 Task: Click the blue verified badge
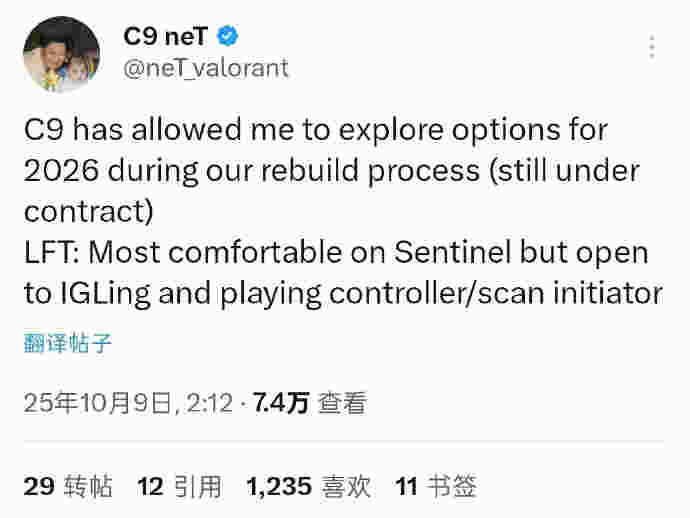pyautogui.click(x=230, y=37)
